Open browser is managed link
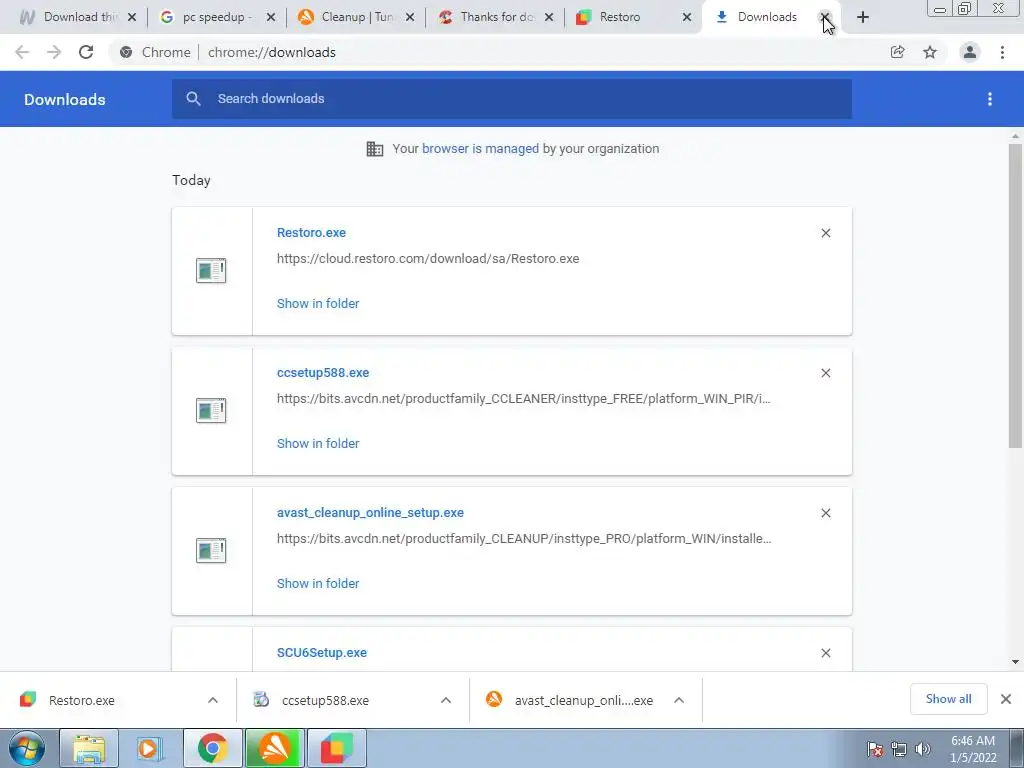Viewport: 1024px width, 768px height. point(481,149)
